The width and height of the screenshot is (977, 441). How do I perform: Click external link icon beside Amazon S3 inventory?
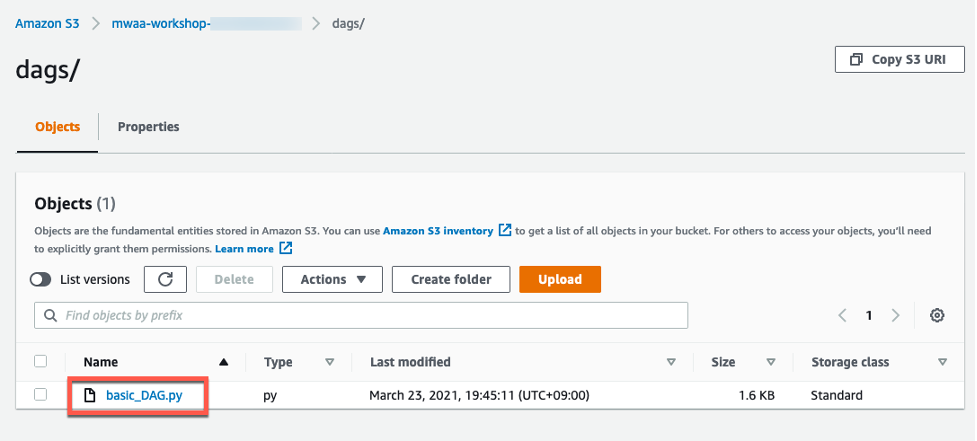pyautogui.click(x=505, y=230)
